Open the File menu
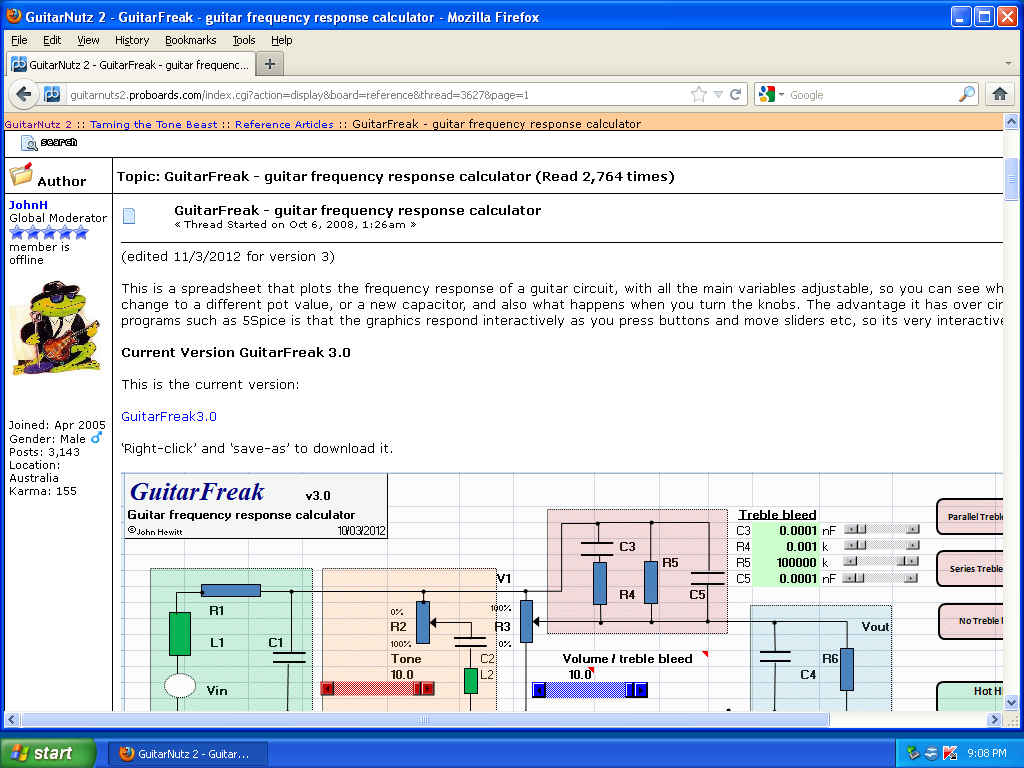 (19, 40)
